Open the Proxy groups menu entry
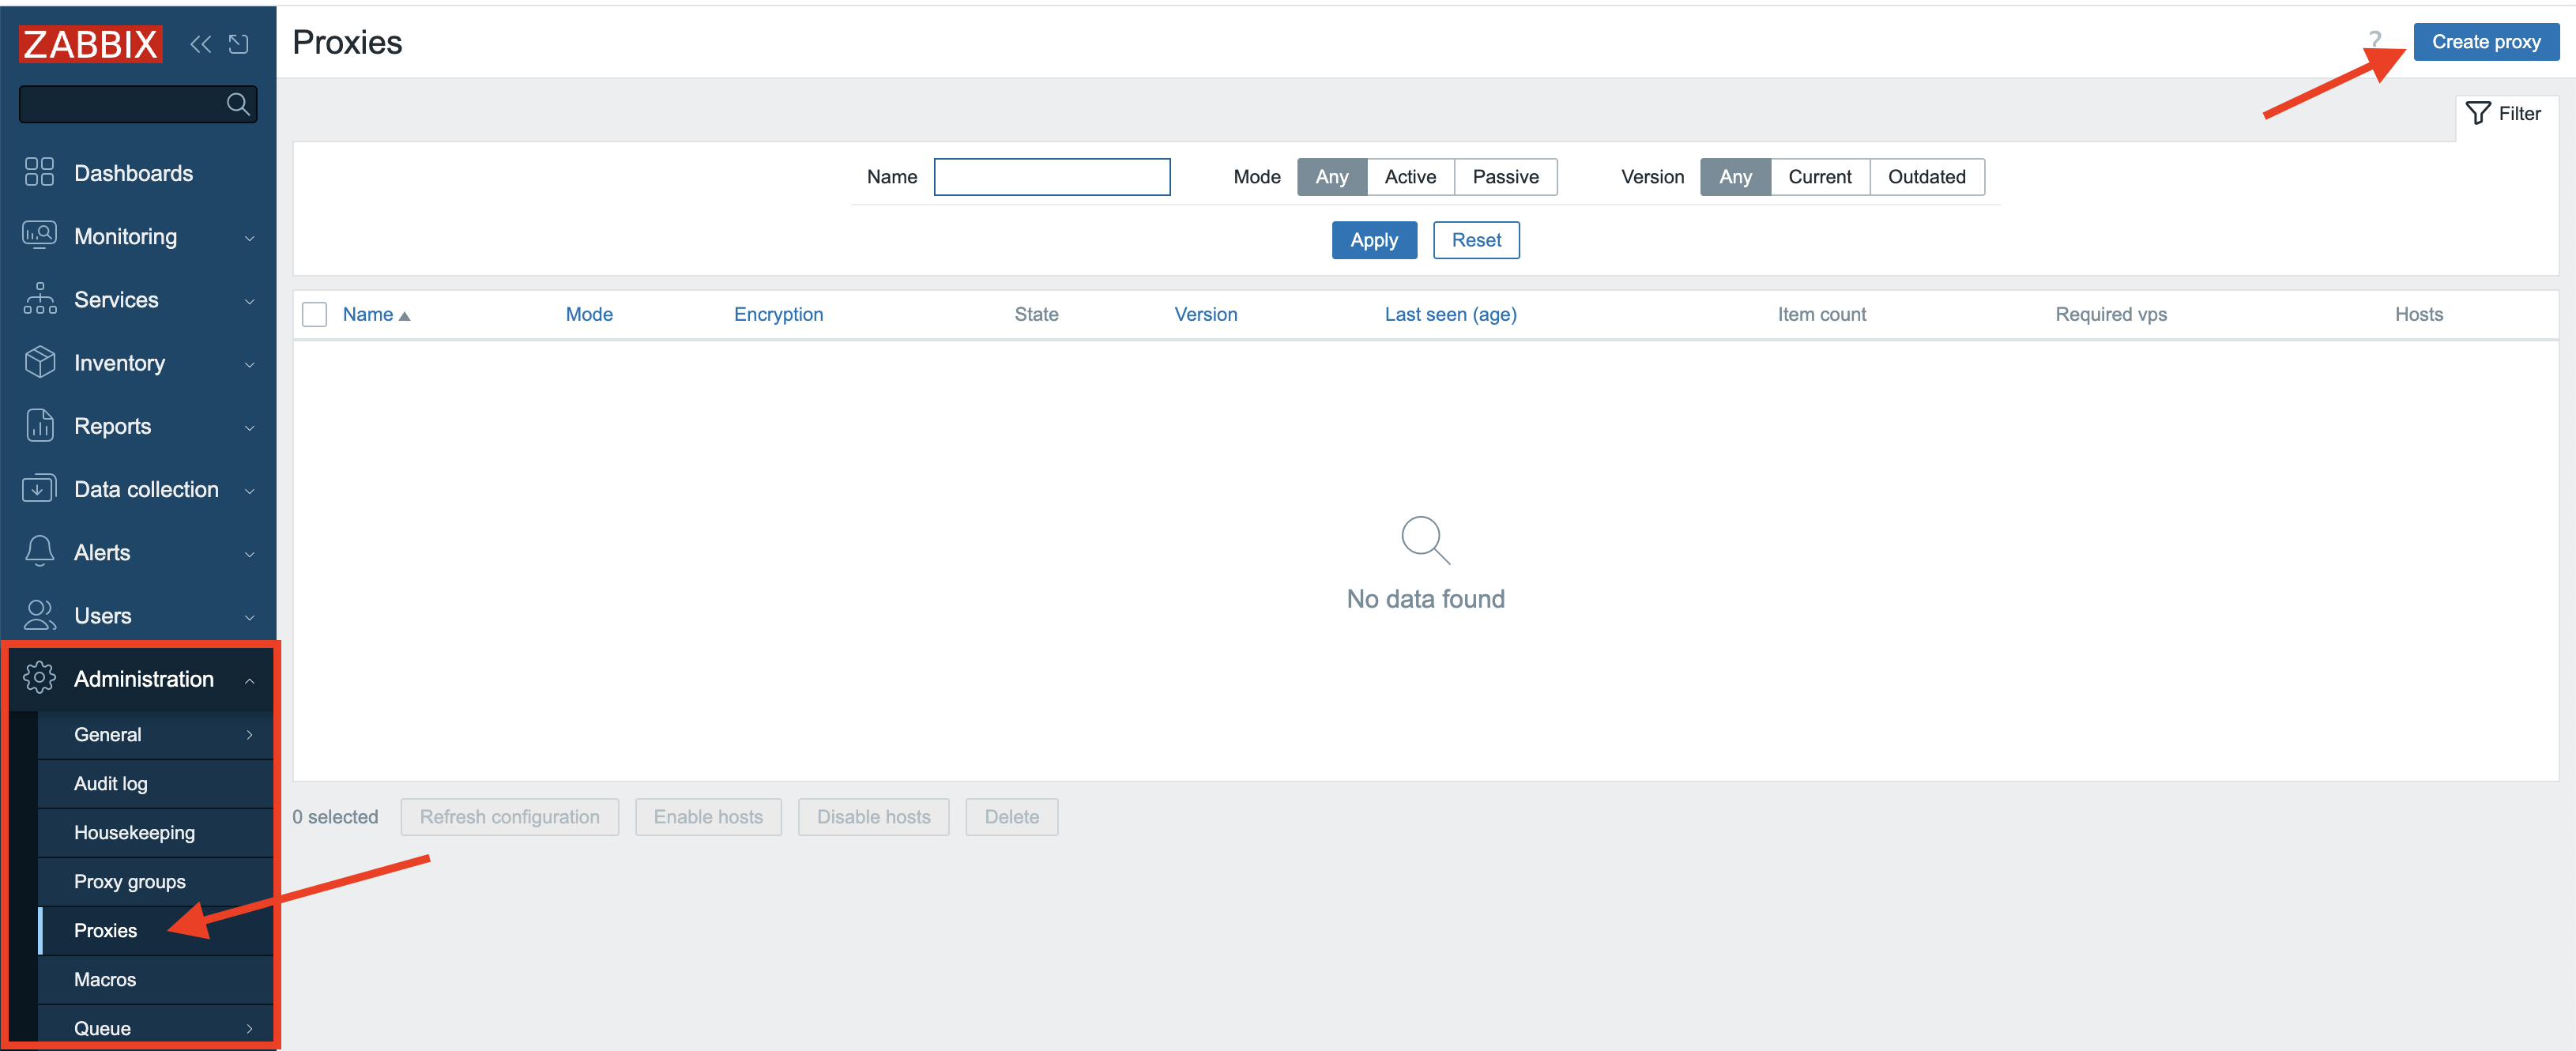The width and height of the screenshot is (2576, 1051). coord(130,881)
